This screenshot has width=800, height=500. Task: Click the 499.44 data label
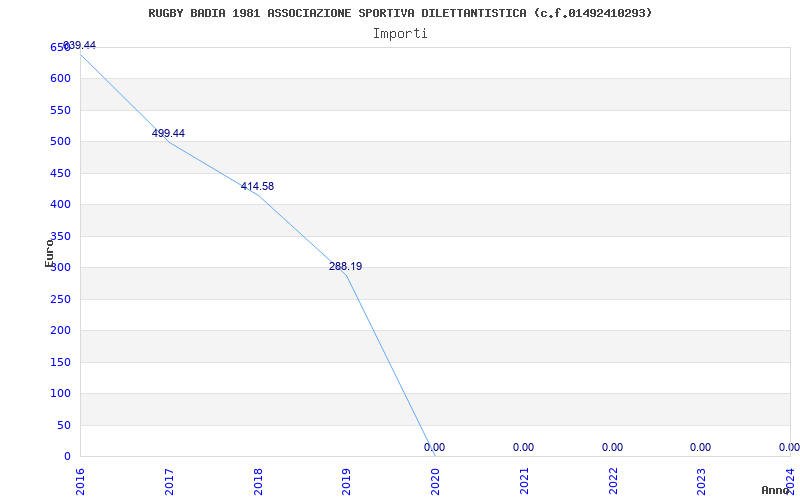(x=168, y=133)
